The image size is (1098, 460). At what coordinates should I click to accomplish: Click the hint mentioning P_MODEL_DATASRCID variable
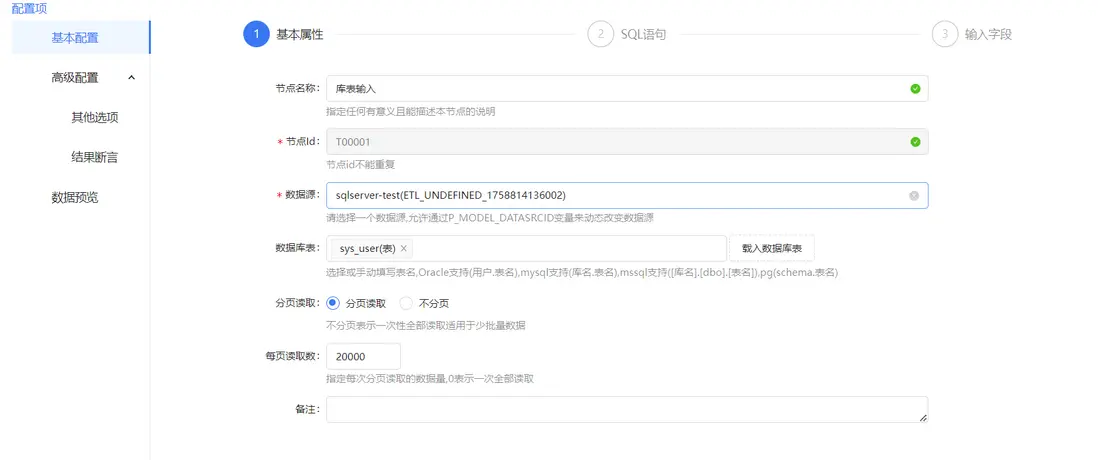tap(490, 218)
